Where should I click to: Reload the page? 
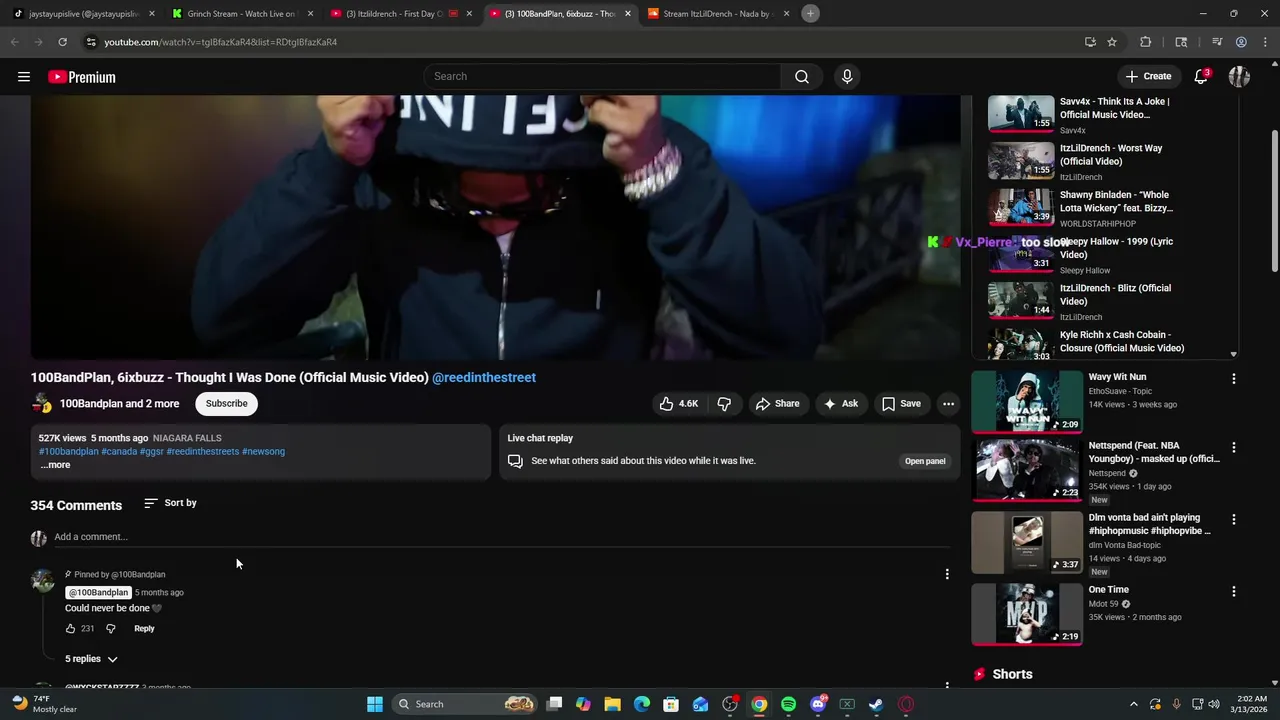62,42
